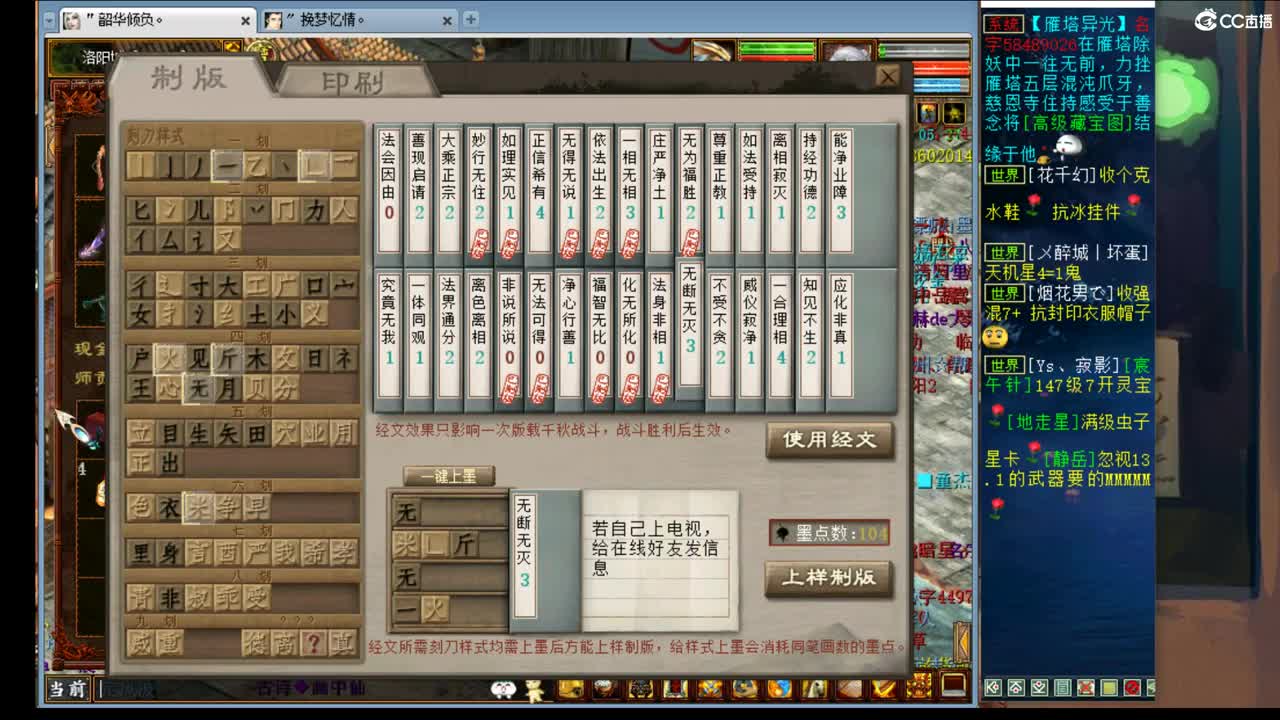Pick the 一体同观 scripture slip

coord(419,335)
